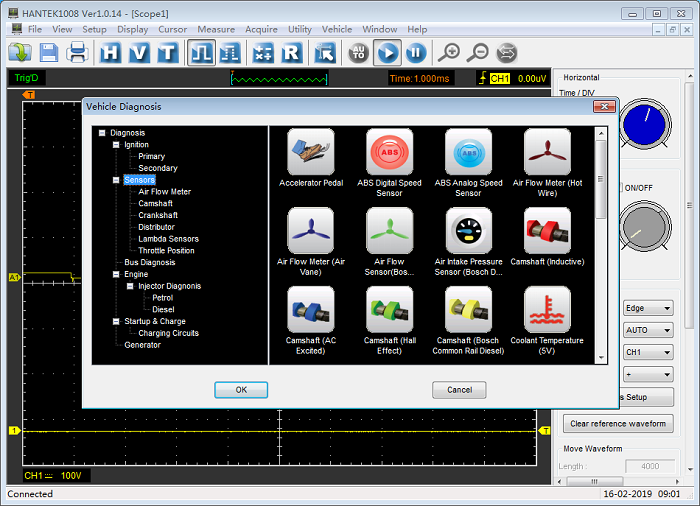This screenshot has height=506, width=700.
Task: Choose the ABS Digital Speed Sensor icon
Action: 389,153
